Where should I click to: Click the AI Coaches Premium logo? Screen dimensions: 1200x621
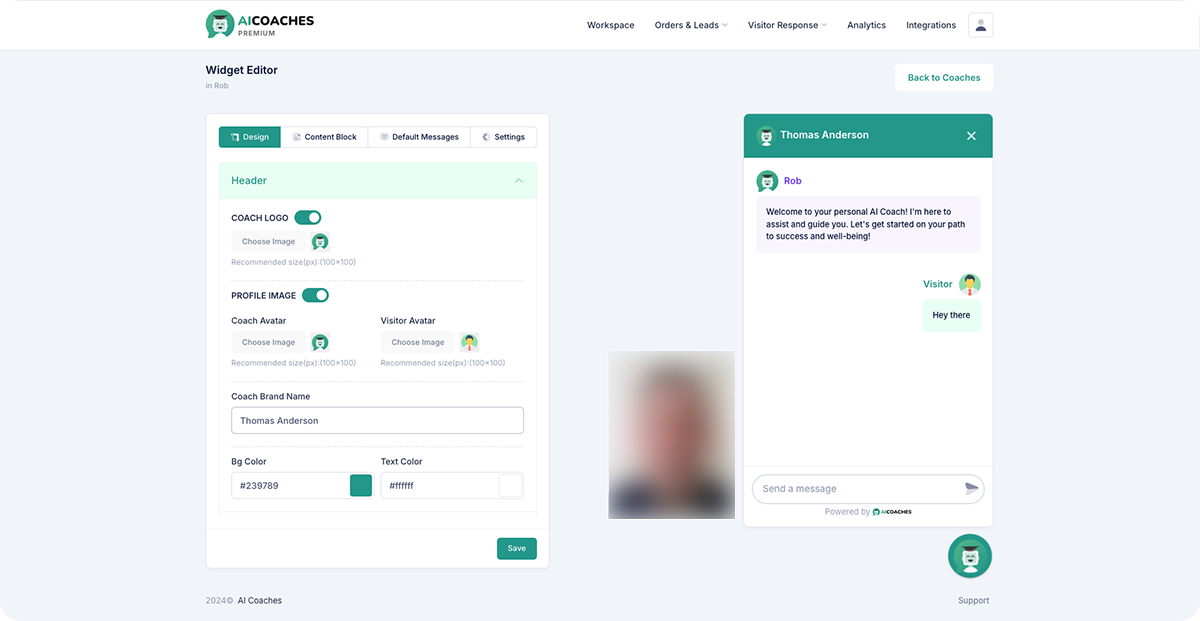[x=259, y=25]
